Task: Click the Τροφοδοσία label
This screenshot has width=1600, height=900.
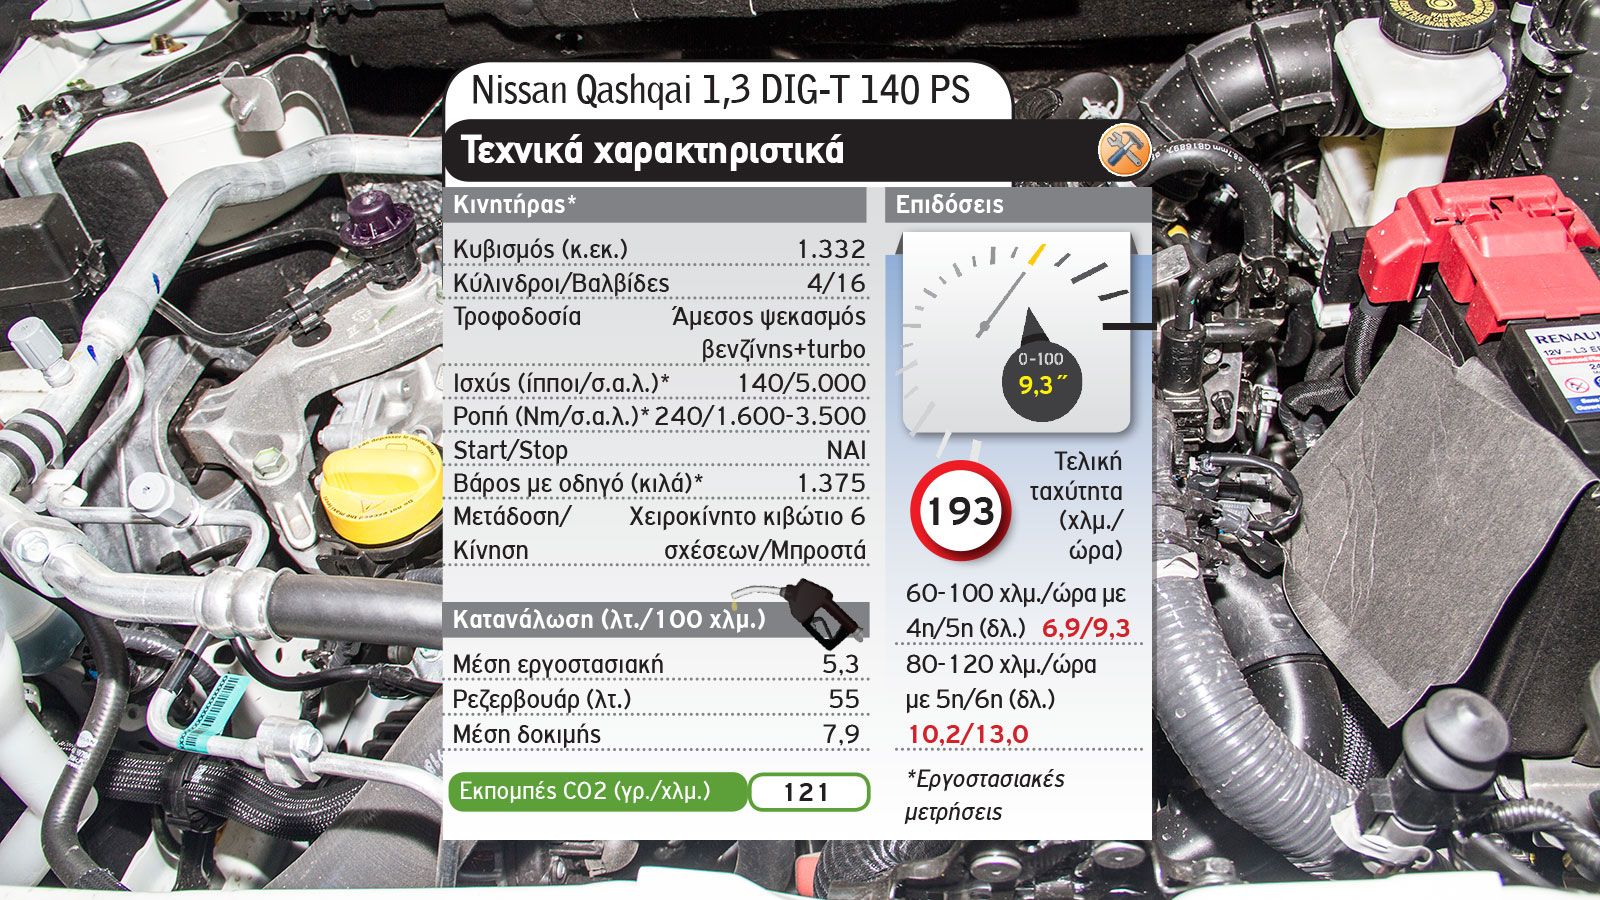Action: coord(516,317)
